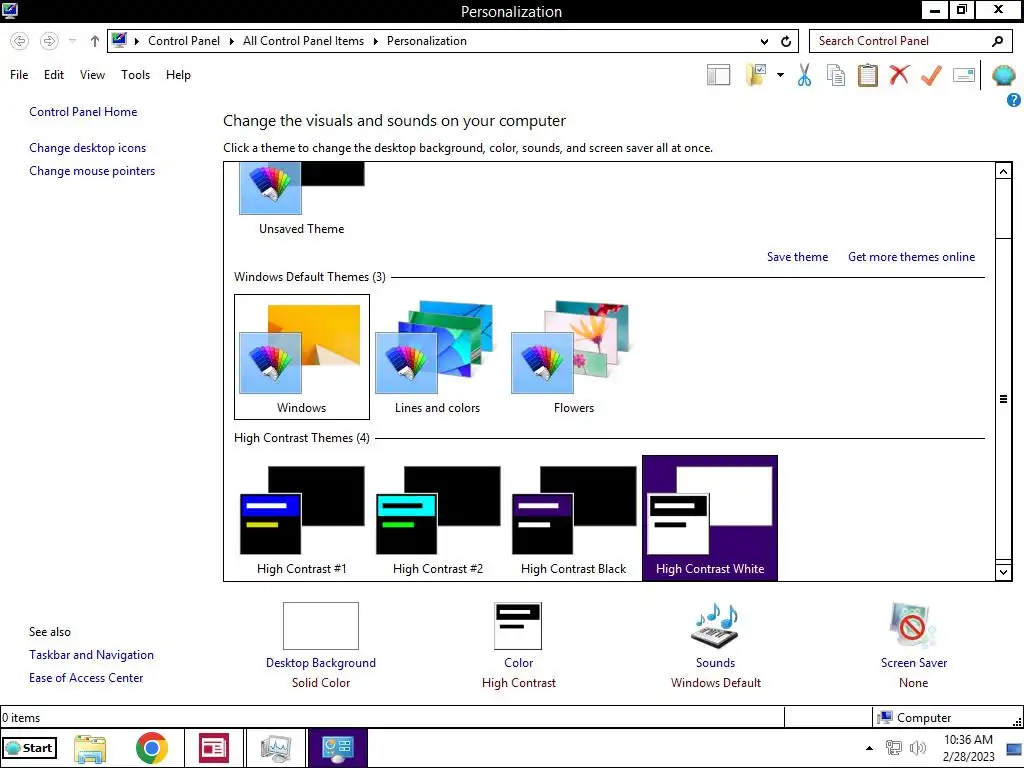Select High Contrast White theme

coord(710,518)
